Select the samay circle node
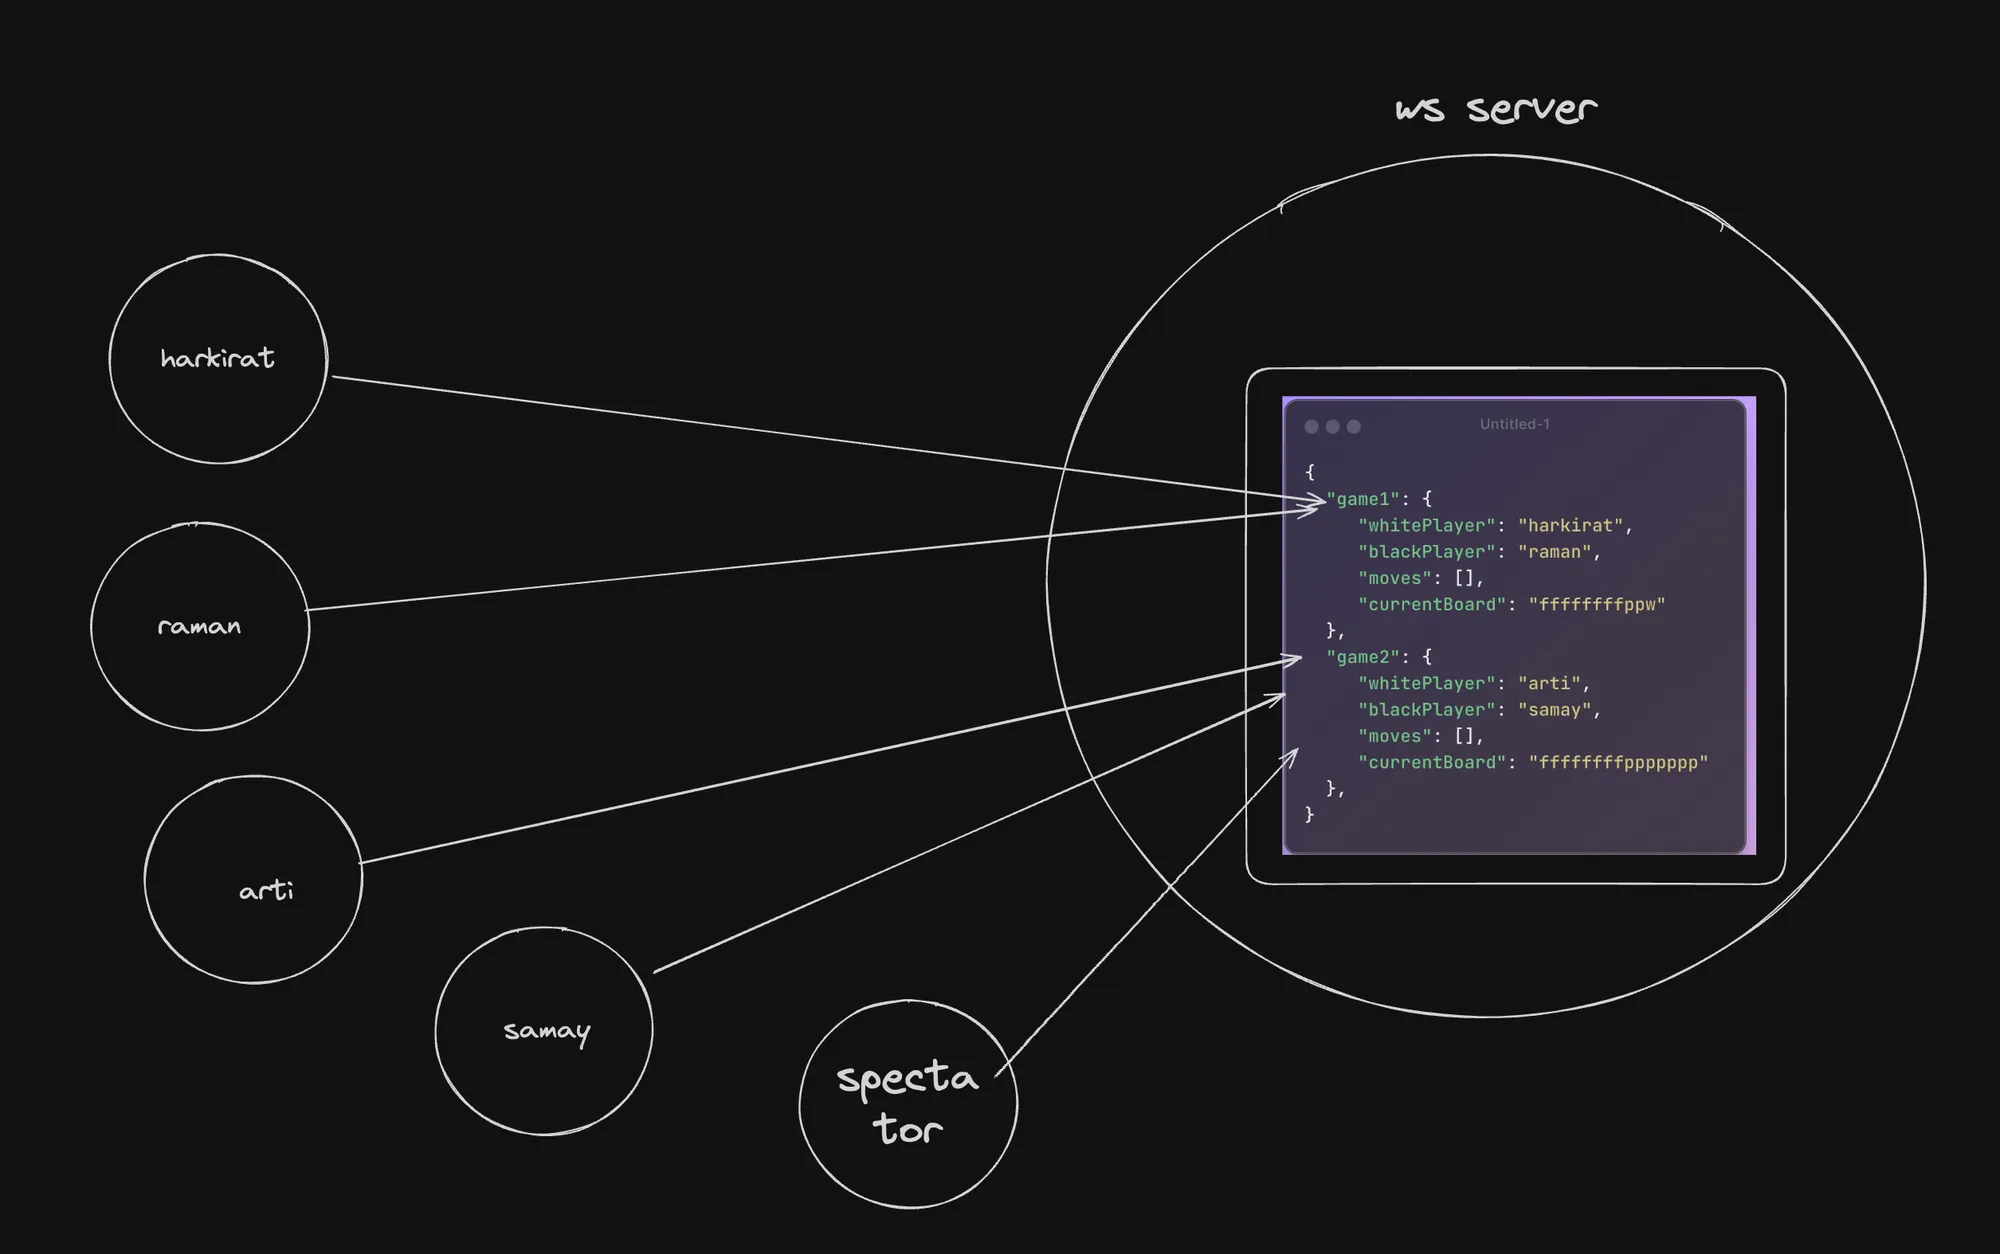This screenshot has height=1254, width=2000. tap(544, 1030)
